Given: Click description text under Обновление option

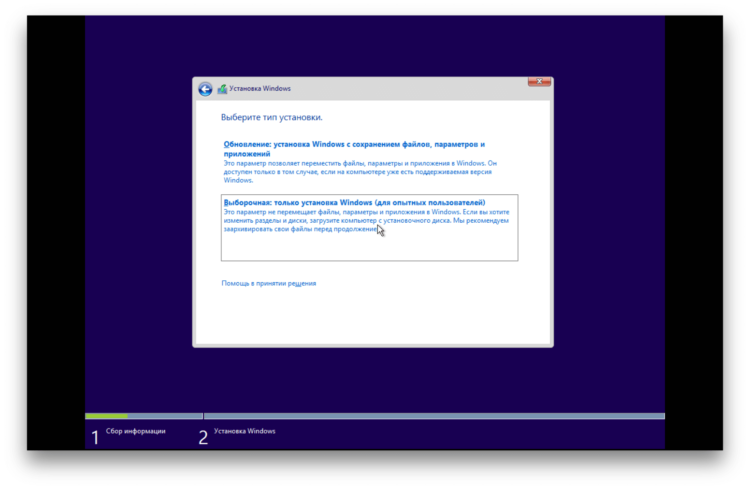Looking at the screenshot, I should pos(360,172).
